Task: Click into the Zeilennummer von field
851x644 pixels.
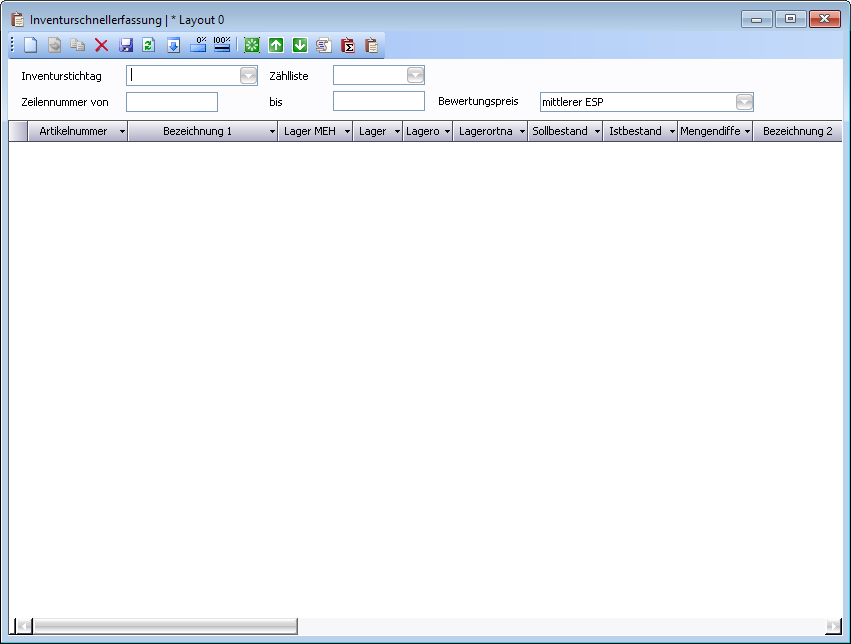Action: (x=172, y=102)
